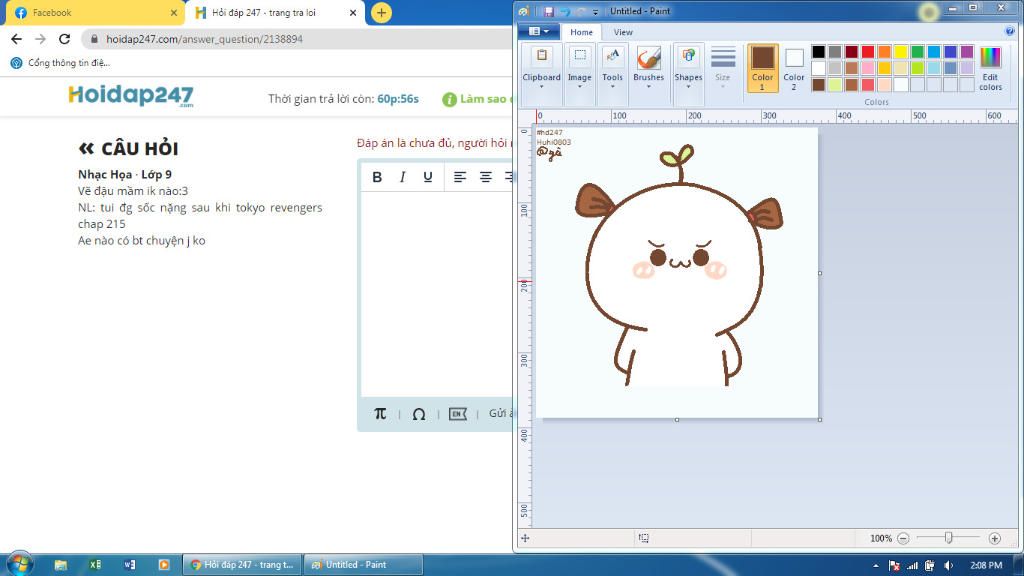Select the Color 2 button
The image size is (1024, 576).
[794, 68]
